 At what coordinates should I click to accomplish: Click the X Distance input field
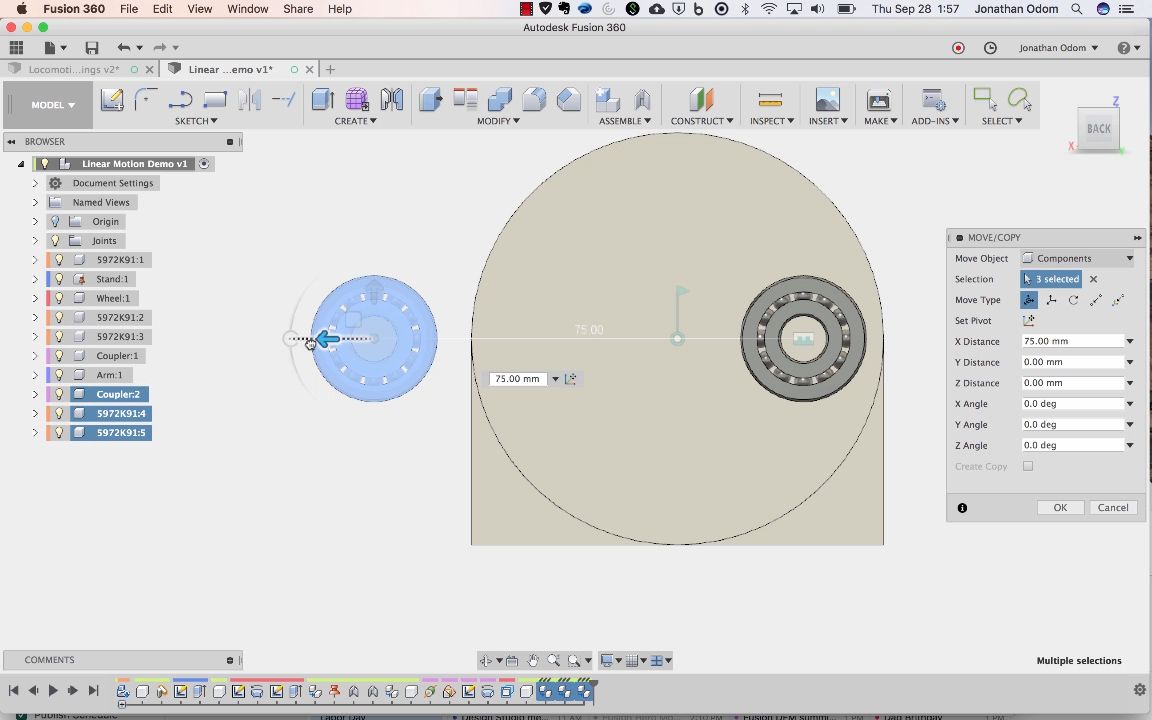click(1070, 342)
